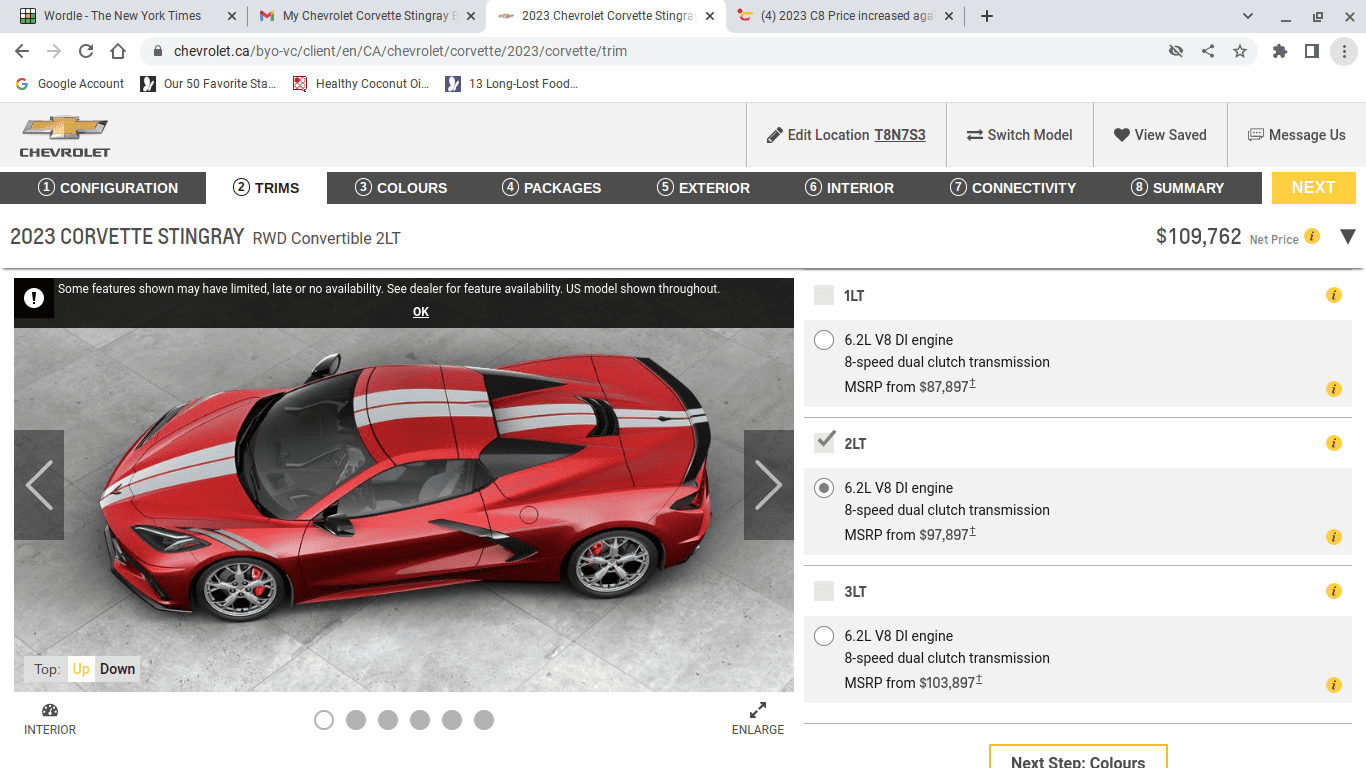Click the bookmark star in the address bar
The height and width of the screenshot is (768, 1366).
pos(1240,49)
